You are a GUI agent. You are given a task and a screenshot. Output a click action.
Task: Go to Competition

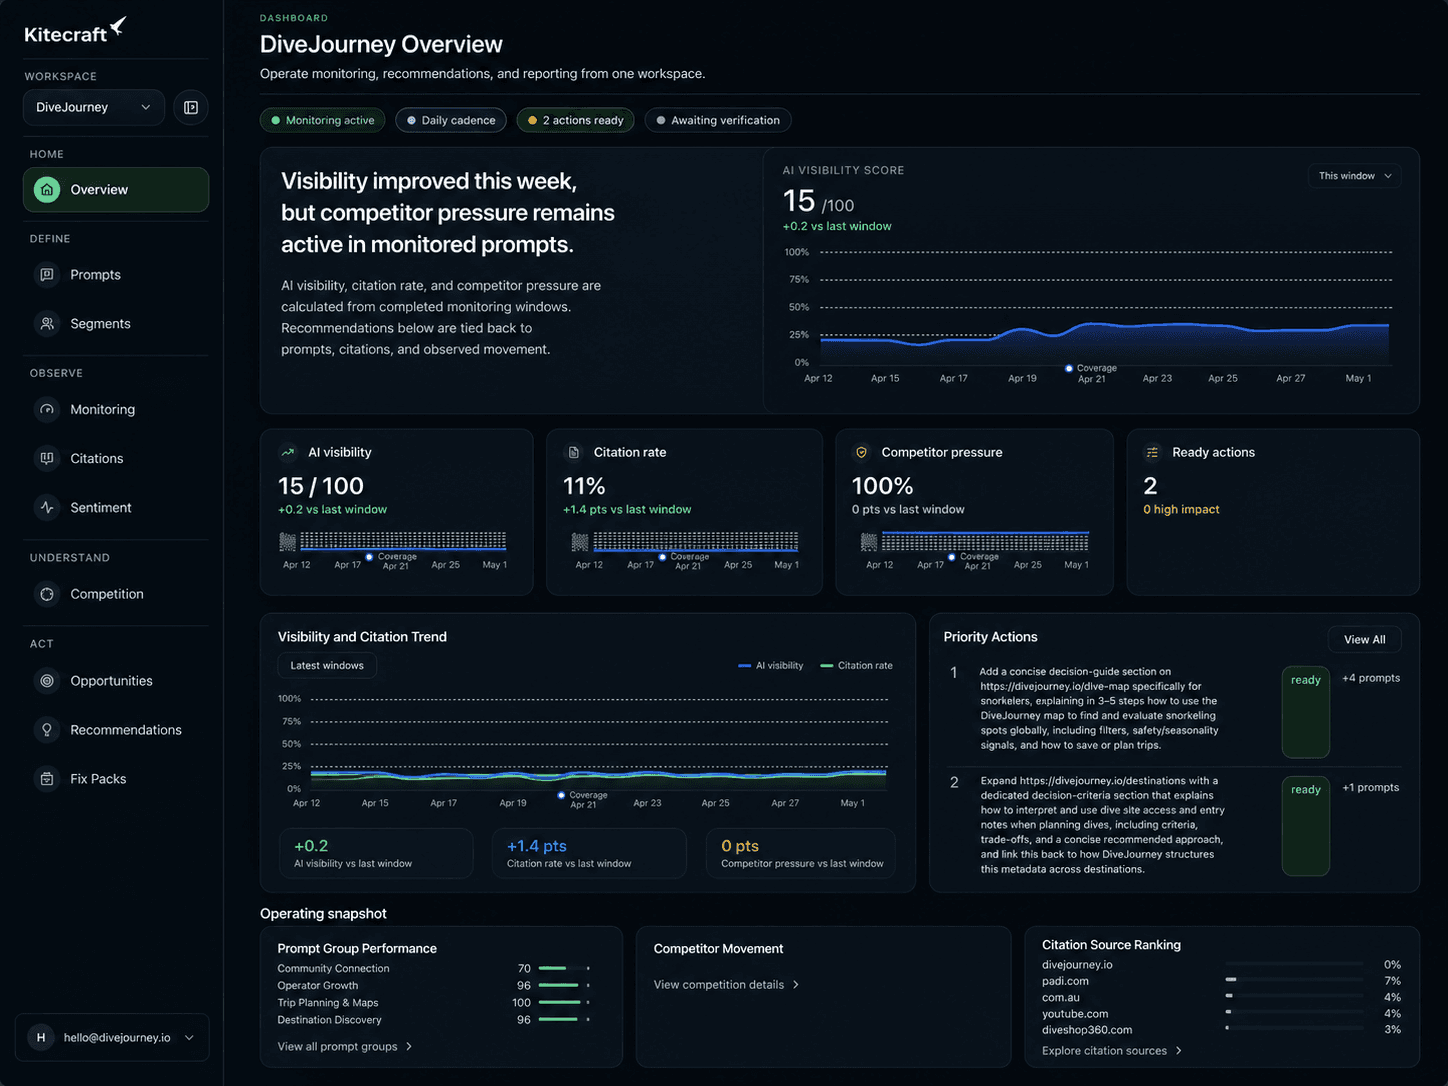[116, 594]
